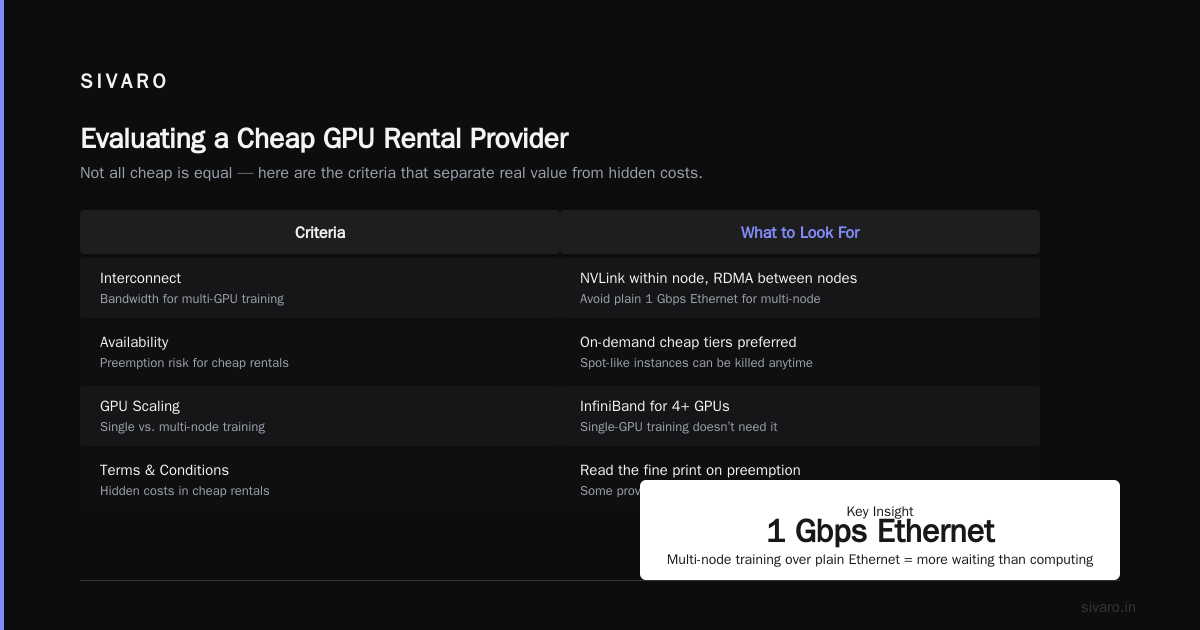The height and width of the screenshot is (630, 1200).
Task: Click 'NVLink within node, RDMA between nodes'
Action: [718, 278]
